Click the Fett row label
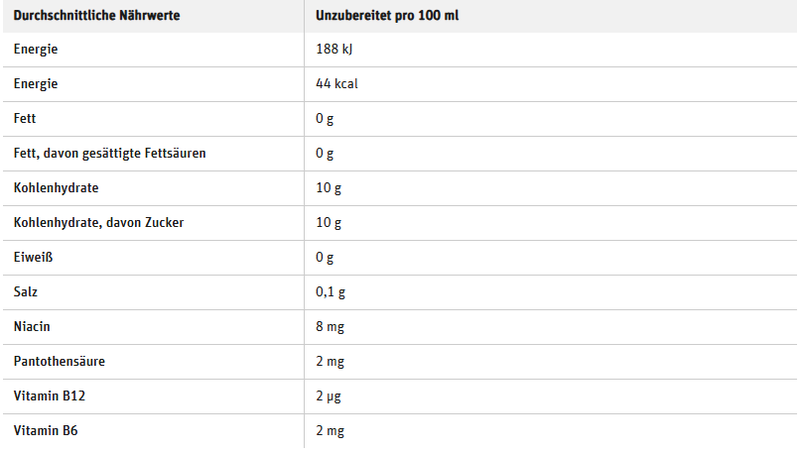799x452 pixels. click(24, 118)
